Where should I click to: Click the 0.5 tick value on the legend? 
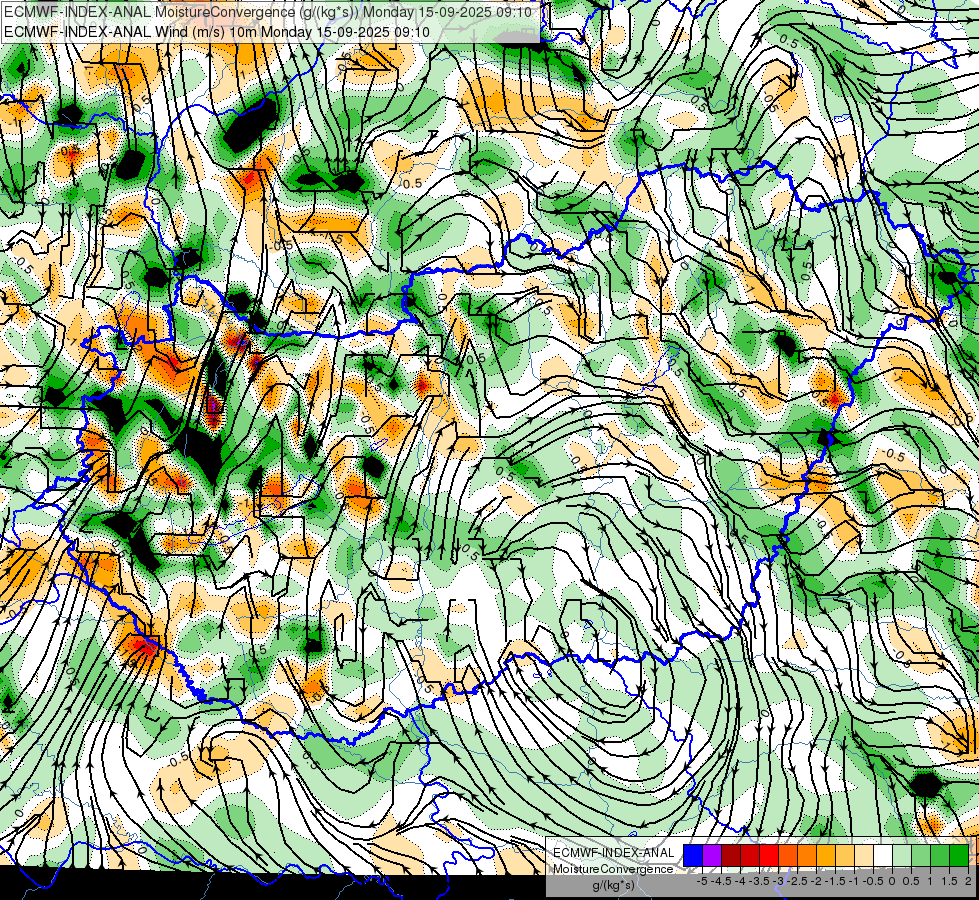[912, 881]
